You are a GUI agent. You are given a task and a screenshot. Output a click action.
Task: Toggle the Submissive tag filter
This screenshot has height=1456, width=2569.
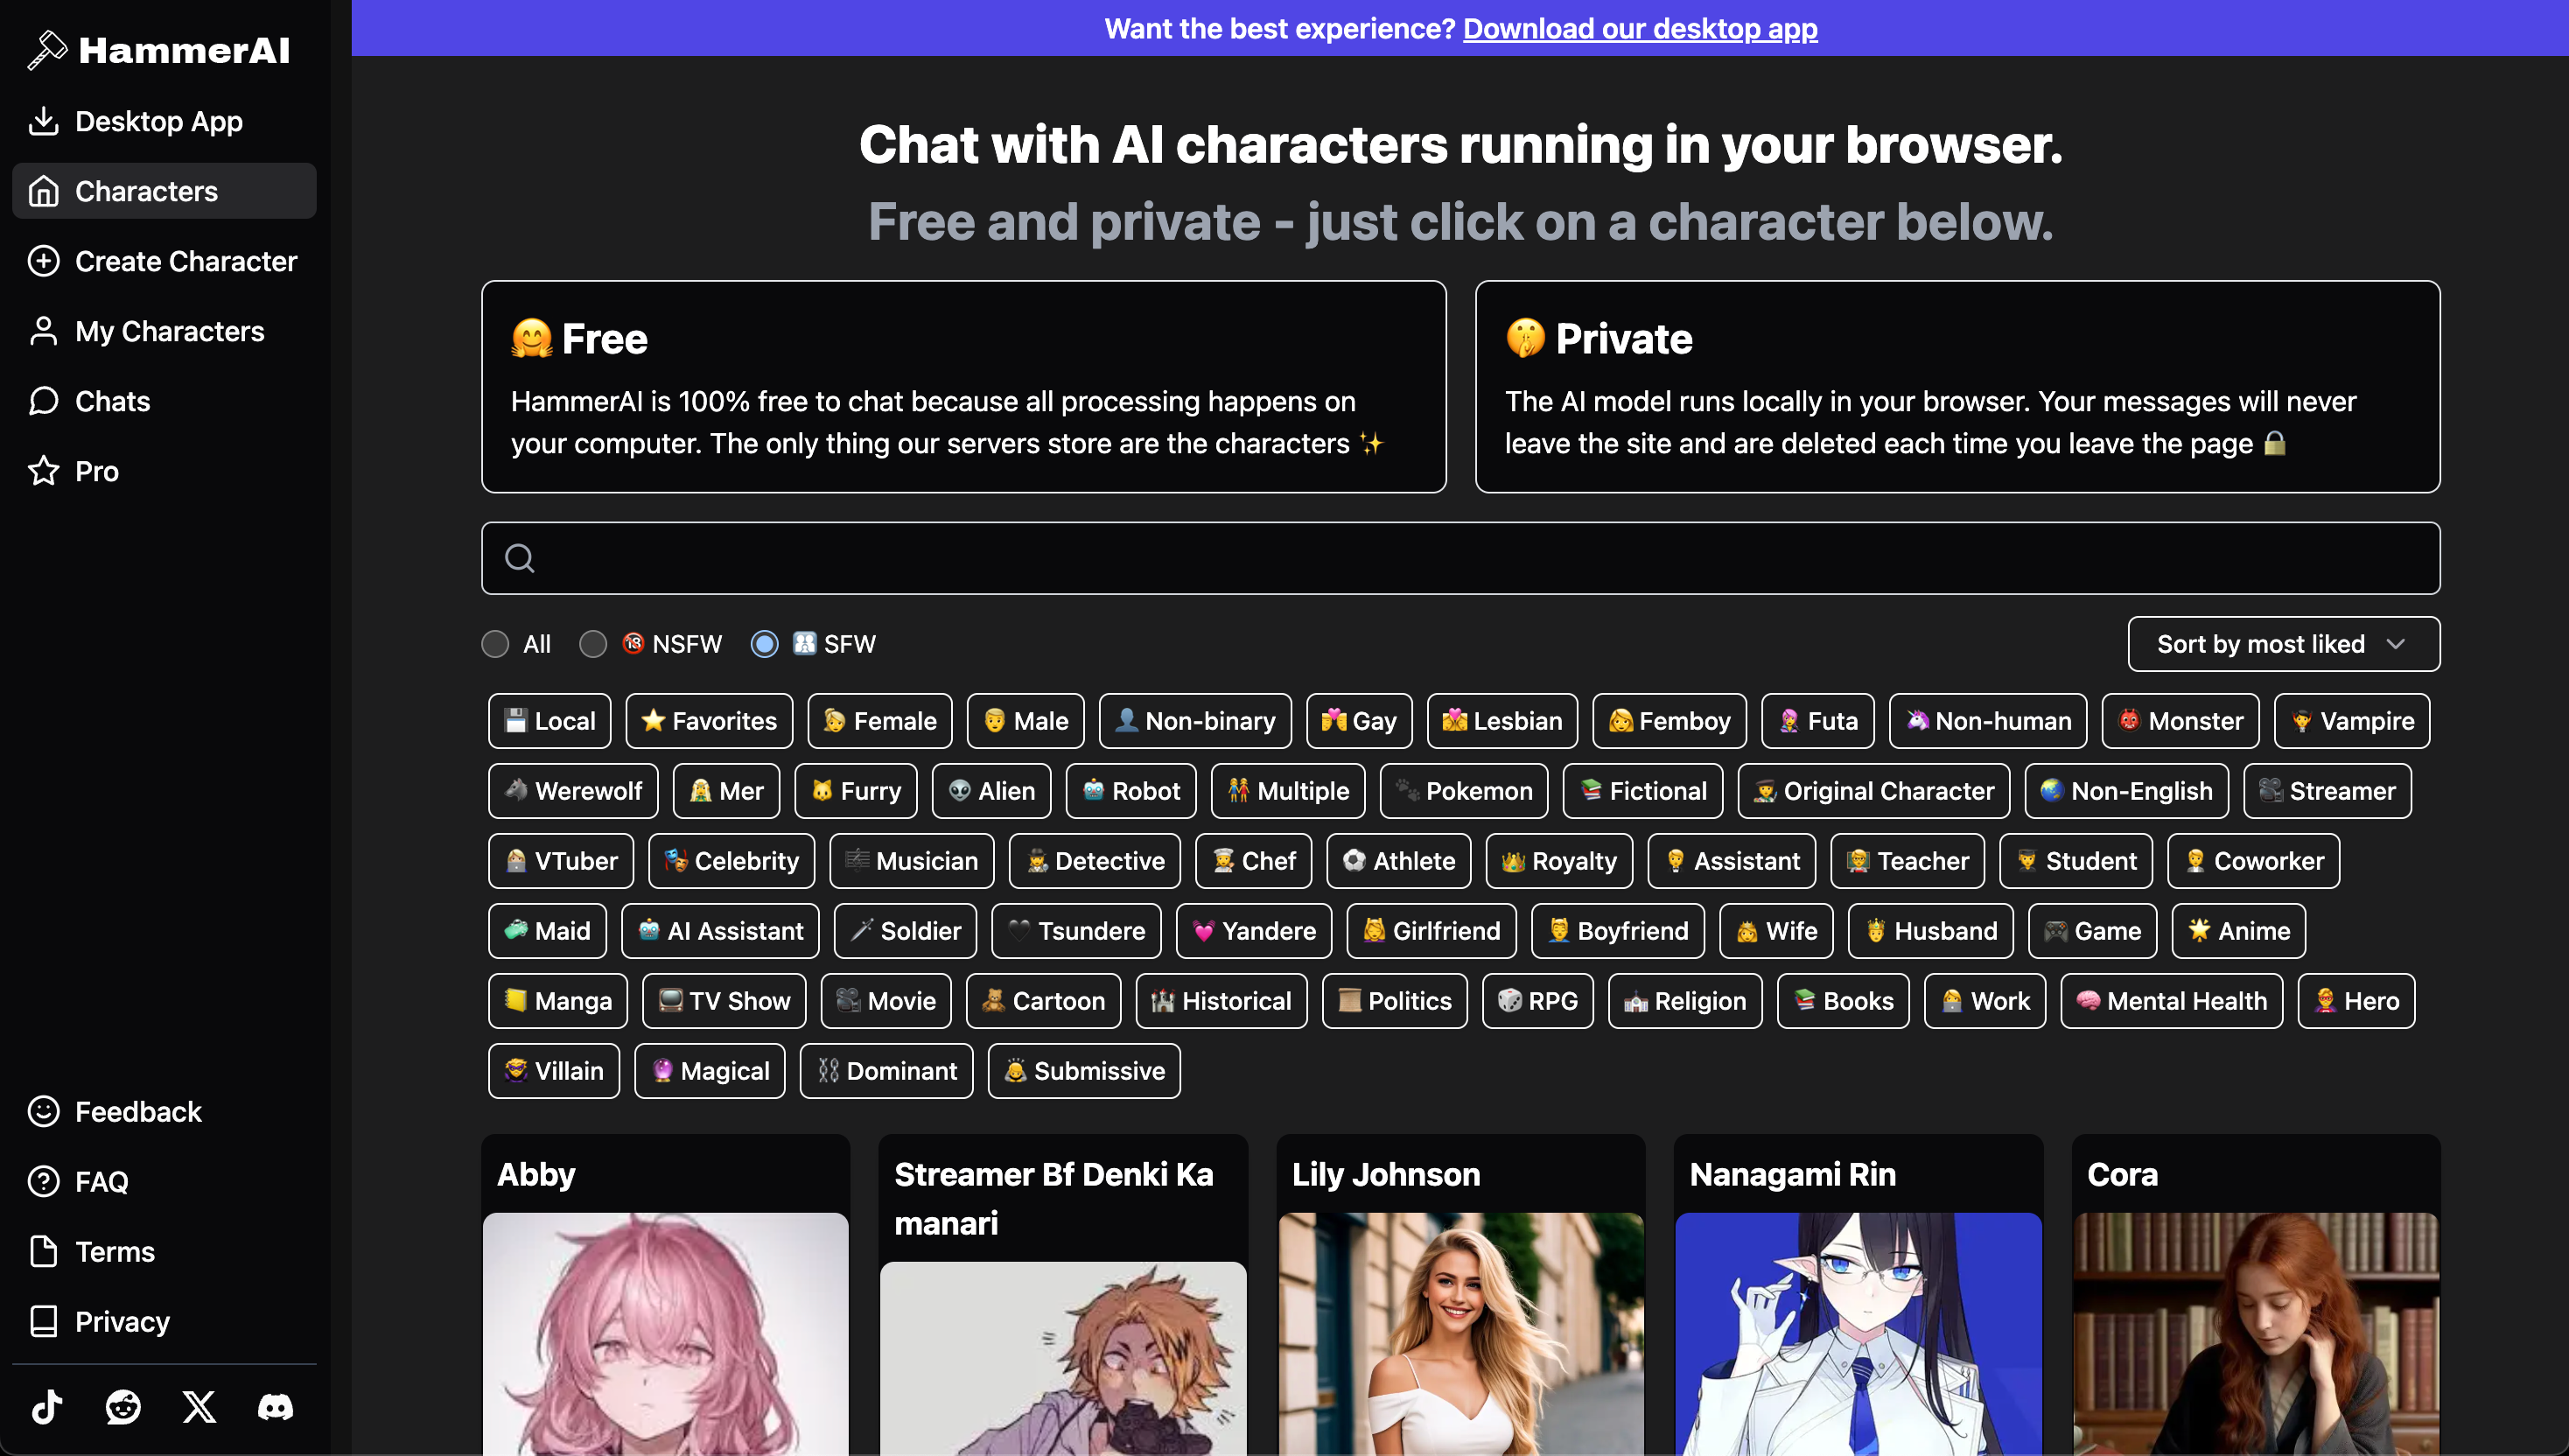click(1084, 1071)
